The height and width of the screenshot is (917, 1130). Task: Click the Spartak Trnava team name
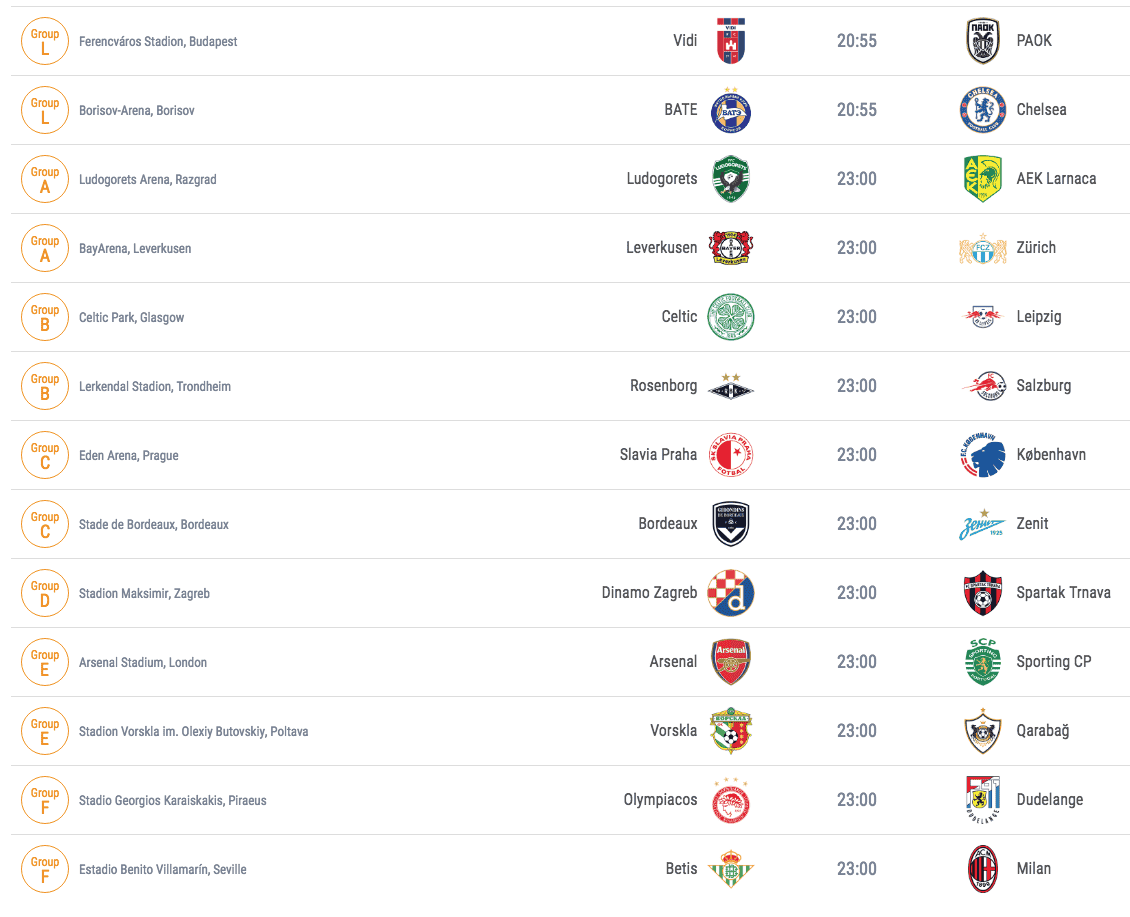point(1063,593)
